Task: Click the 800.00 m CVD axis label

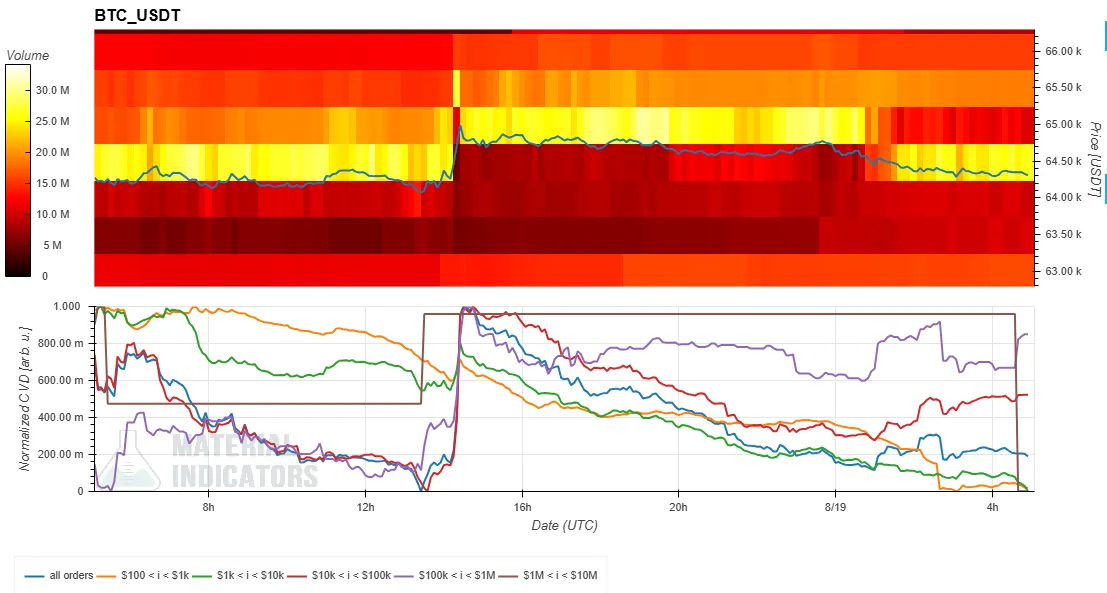Action: click(x=64, y=343)
